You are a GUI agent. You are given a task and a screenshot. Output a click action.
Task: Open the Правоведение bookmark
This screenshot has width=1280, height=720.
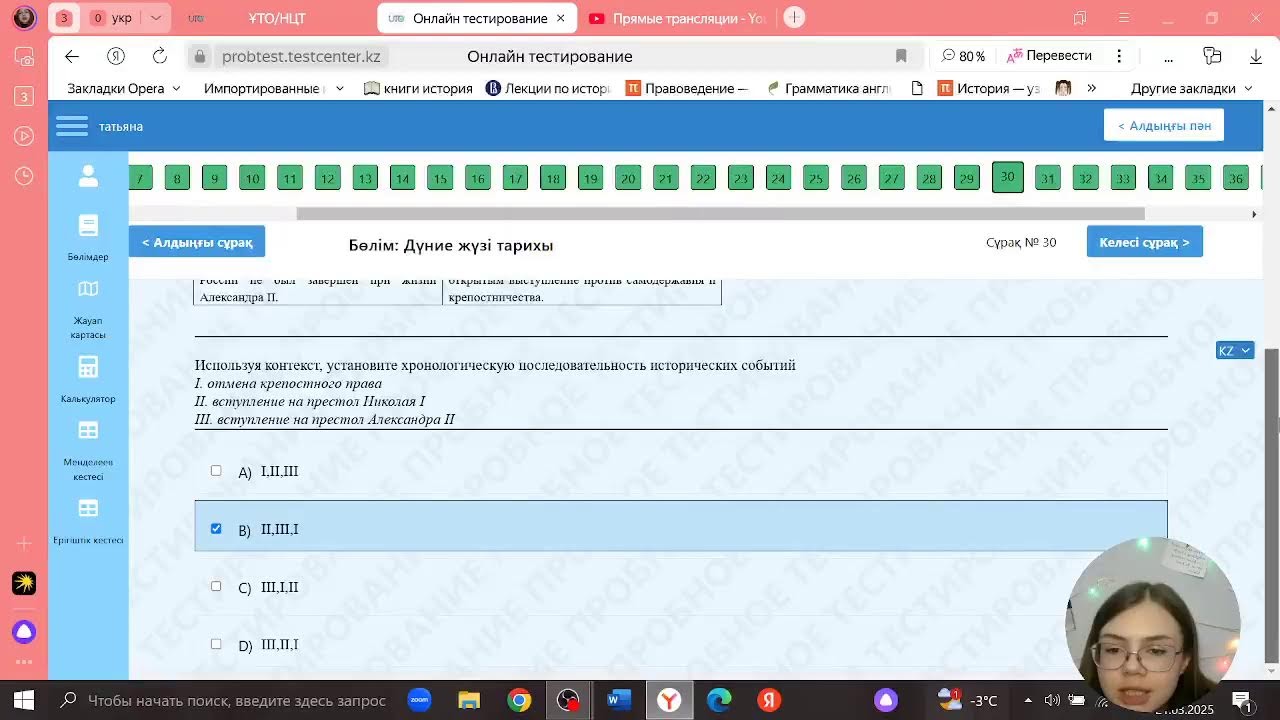[687, 88]
